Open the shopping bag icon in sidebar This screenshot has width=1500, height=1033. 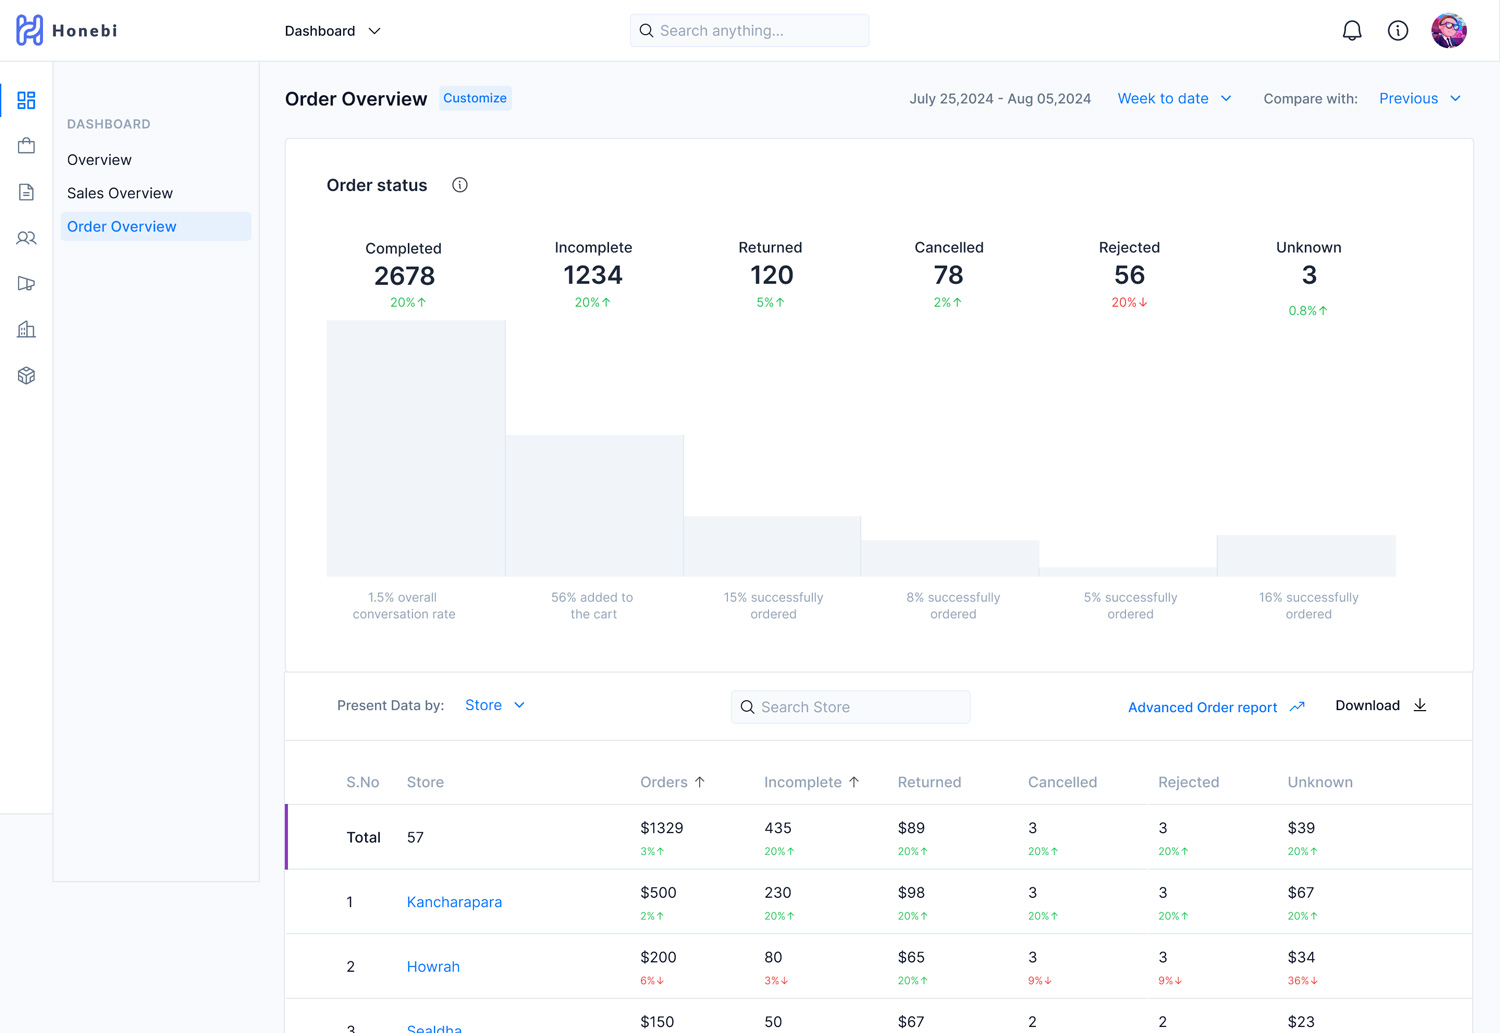click(26, 146)
